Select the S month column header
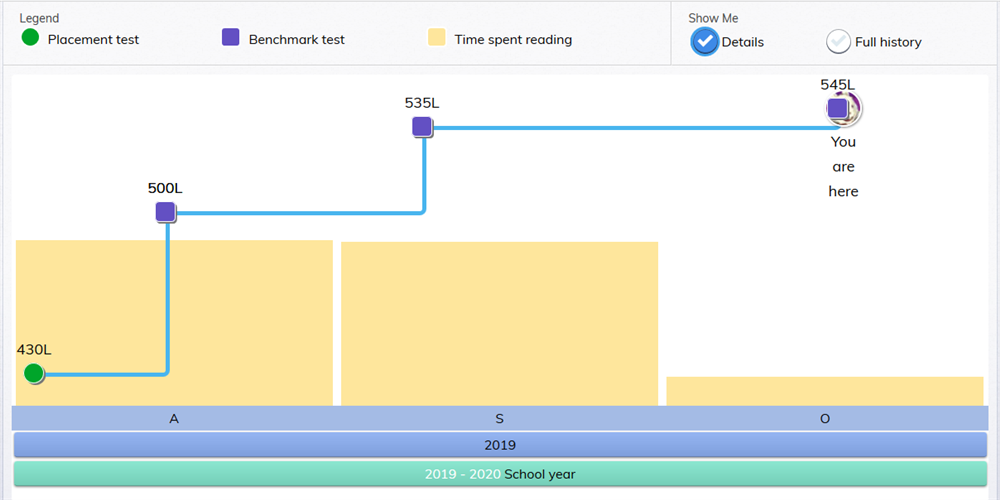The height and width of the screenshot is (500, 1000). 499,419
